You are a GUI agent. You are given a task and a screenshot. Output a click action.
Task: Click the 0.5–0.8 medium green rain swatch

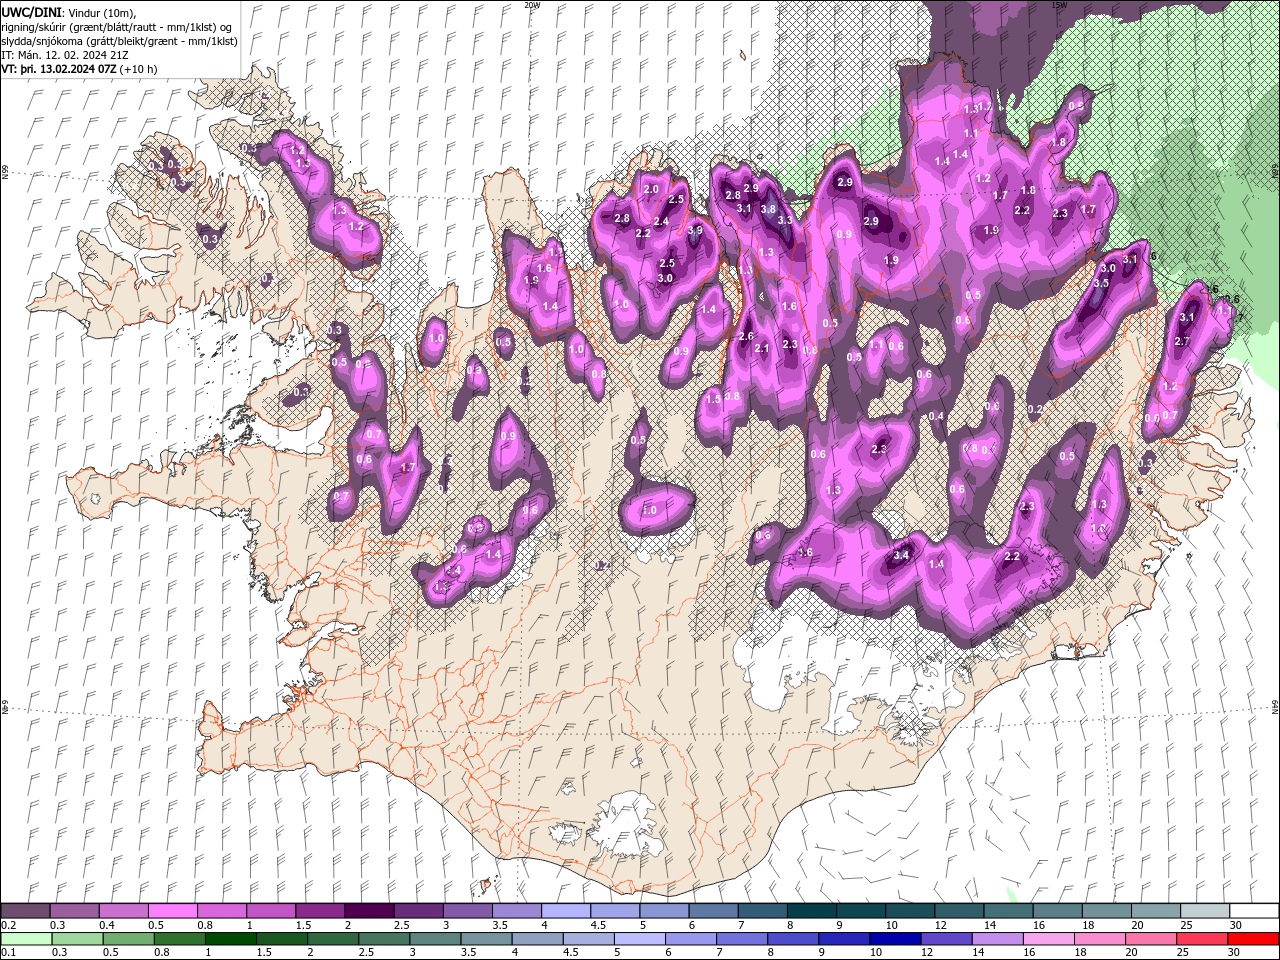tap(128, 939)
